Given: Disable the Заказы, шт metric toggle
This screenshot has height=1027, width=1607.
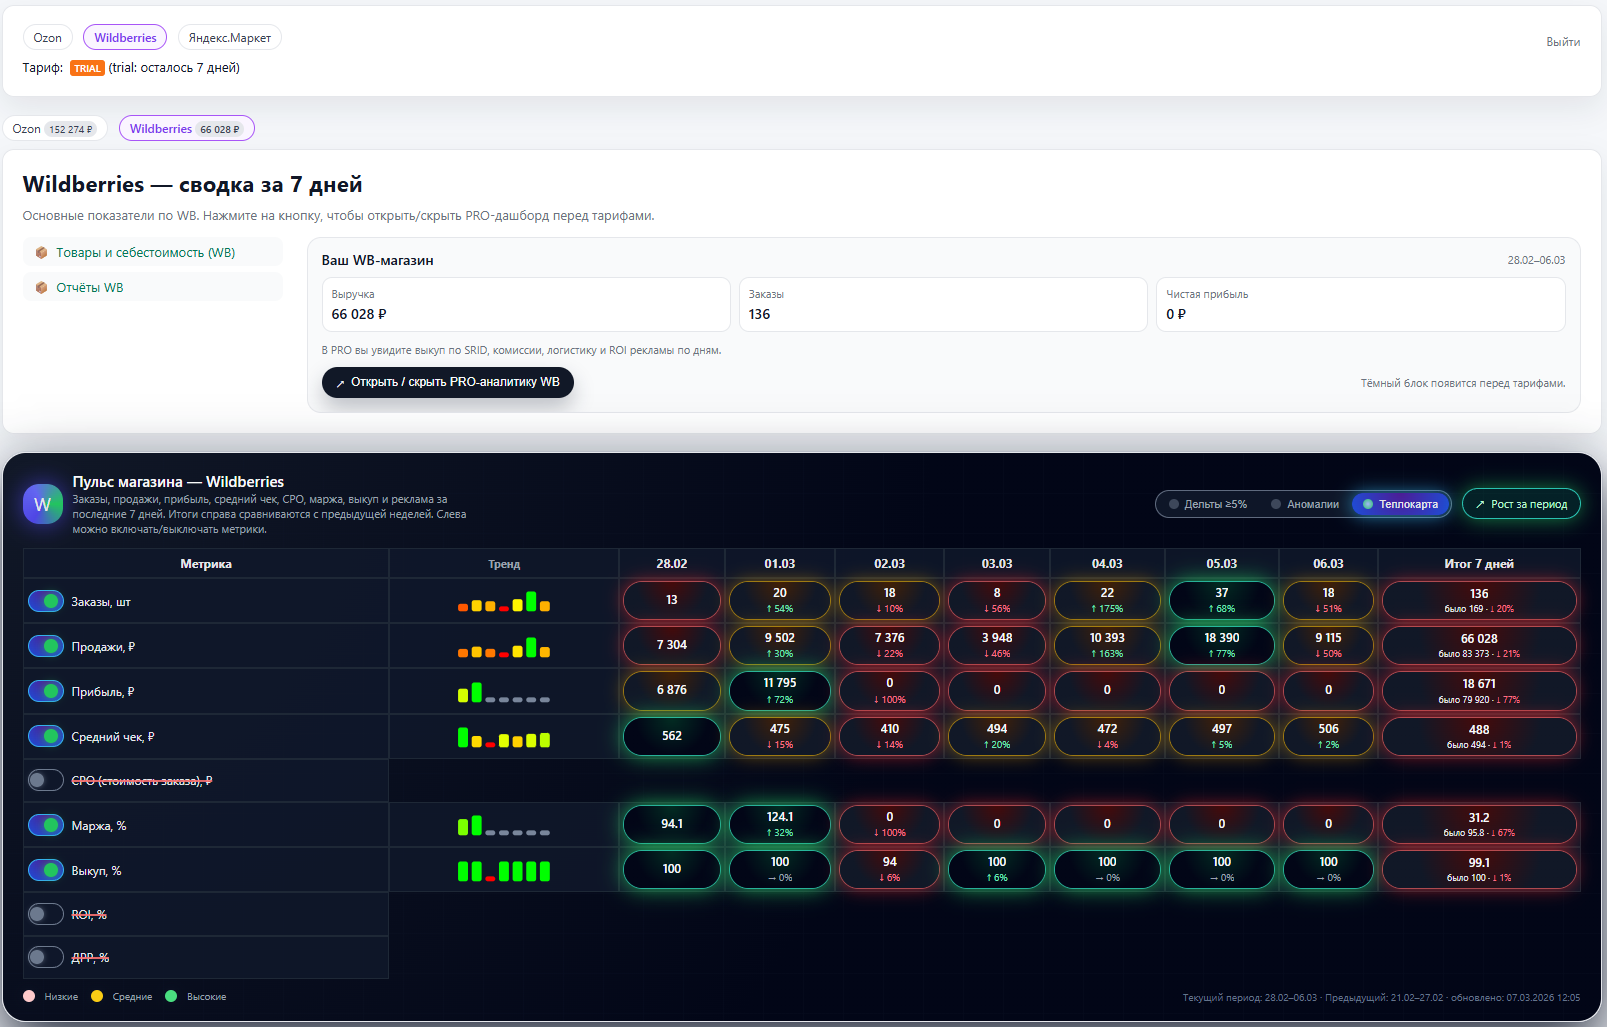Looking at the screenshot, I should click(46, 601).
